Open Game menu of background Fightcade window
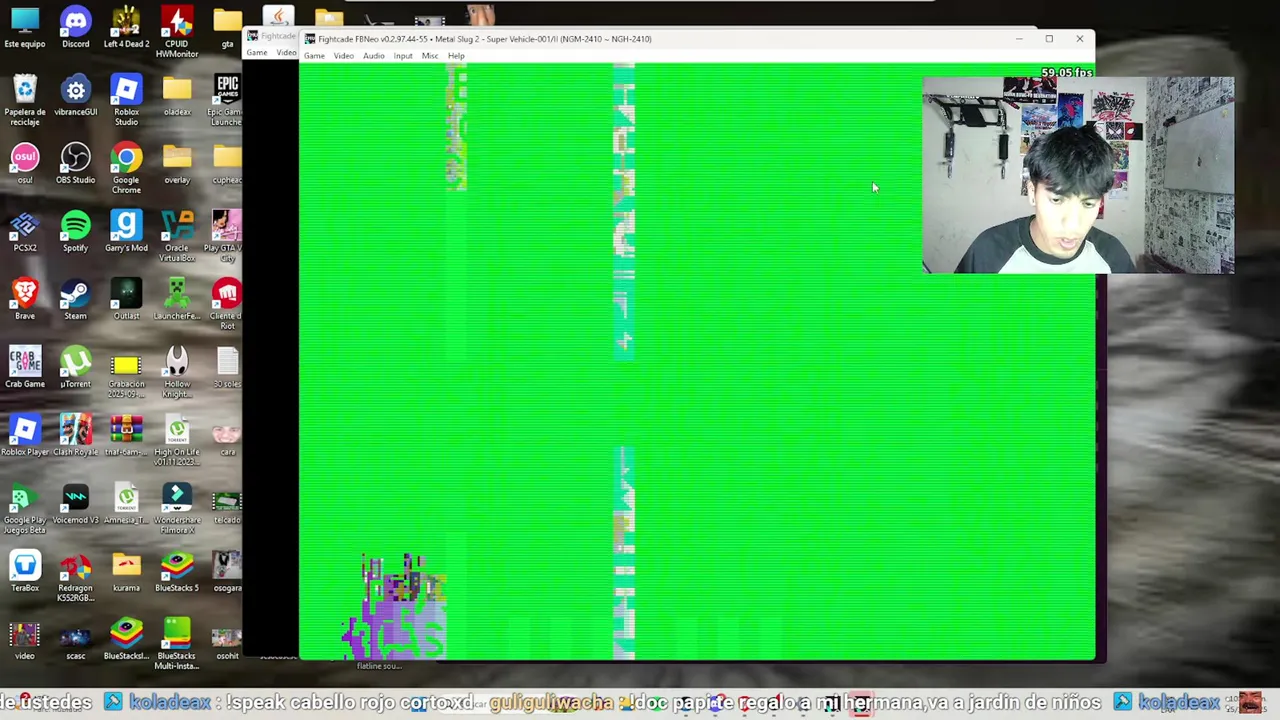The height and width of the screenshot is (720, 1280). 257,53
